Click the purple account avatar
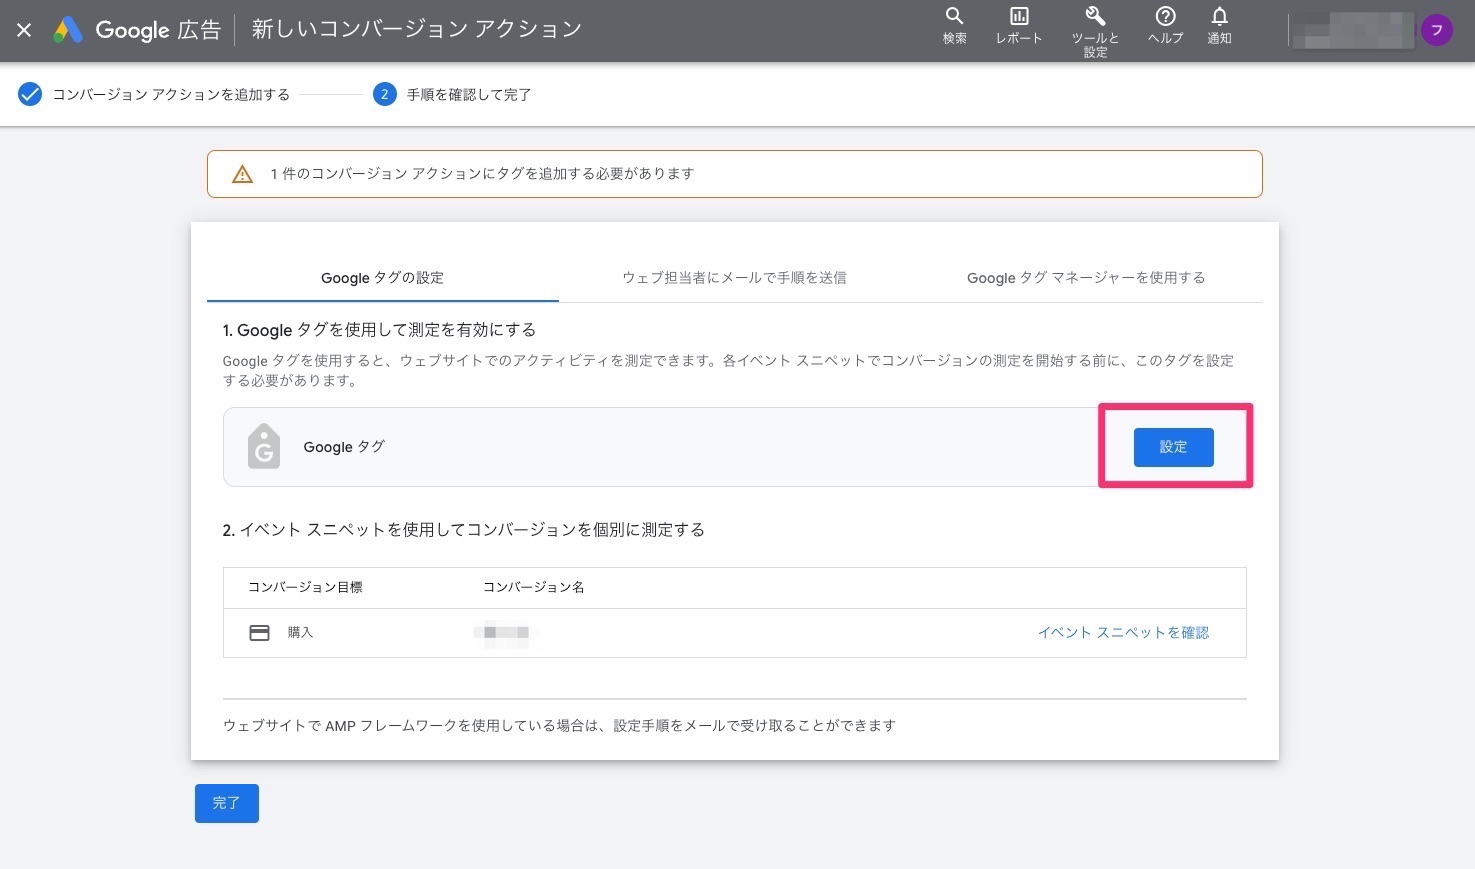Viewport: 1475px width, 869px height. (1437, 30)
